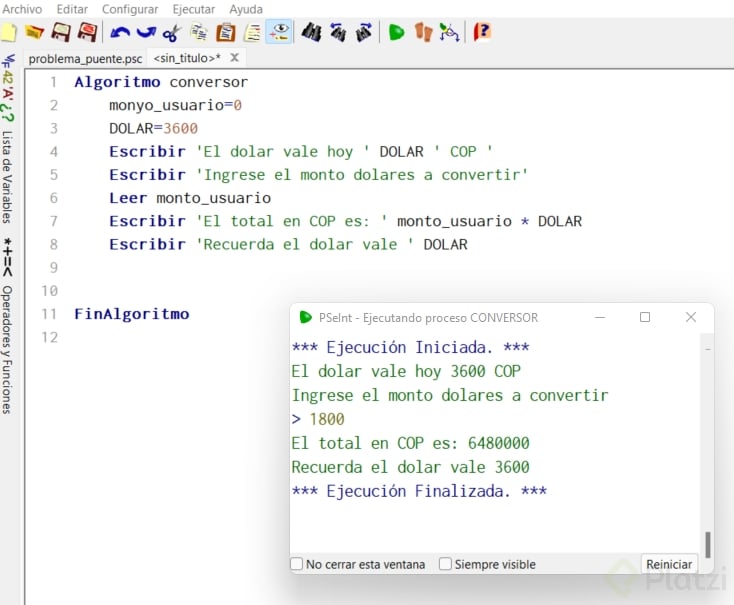Select the <sin_titulo>* tab
The height and width of the screenshot is (605, 734).
187,58
